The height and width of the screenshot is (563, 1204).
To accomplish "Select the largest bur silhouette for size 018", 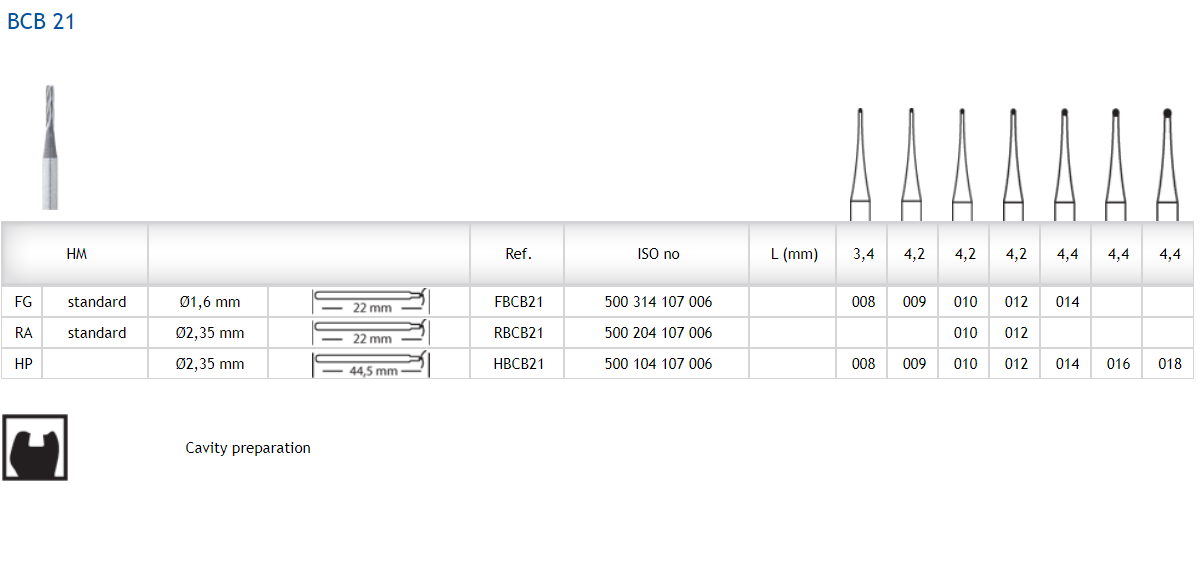I will point(1167,163).
